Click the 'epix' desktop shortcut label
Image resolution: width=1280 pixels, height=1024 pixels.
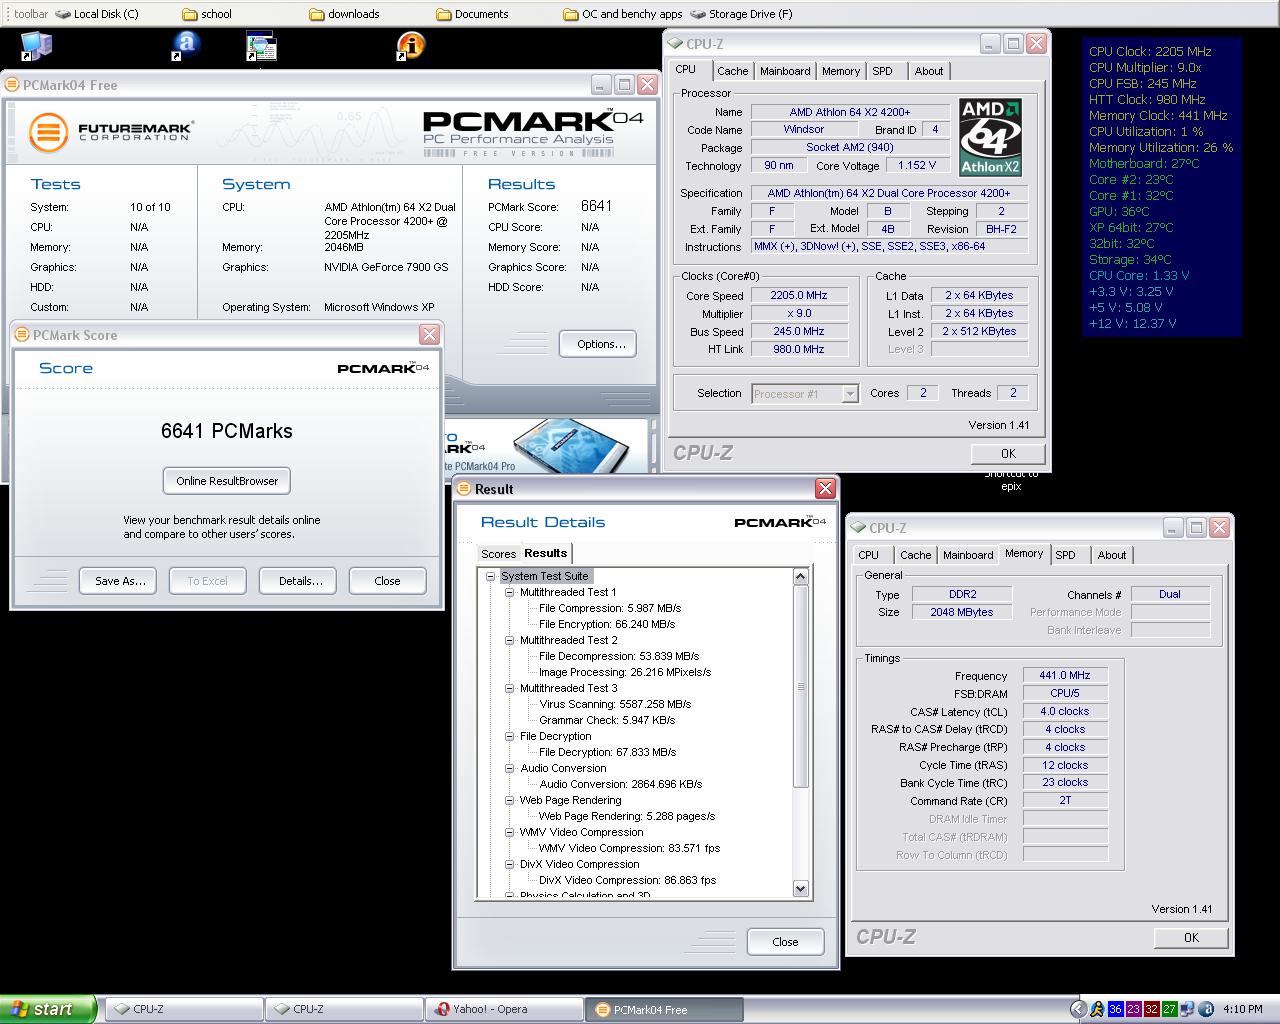pyautogui.click(x=1011, y=486)
